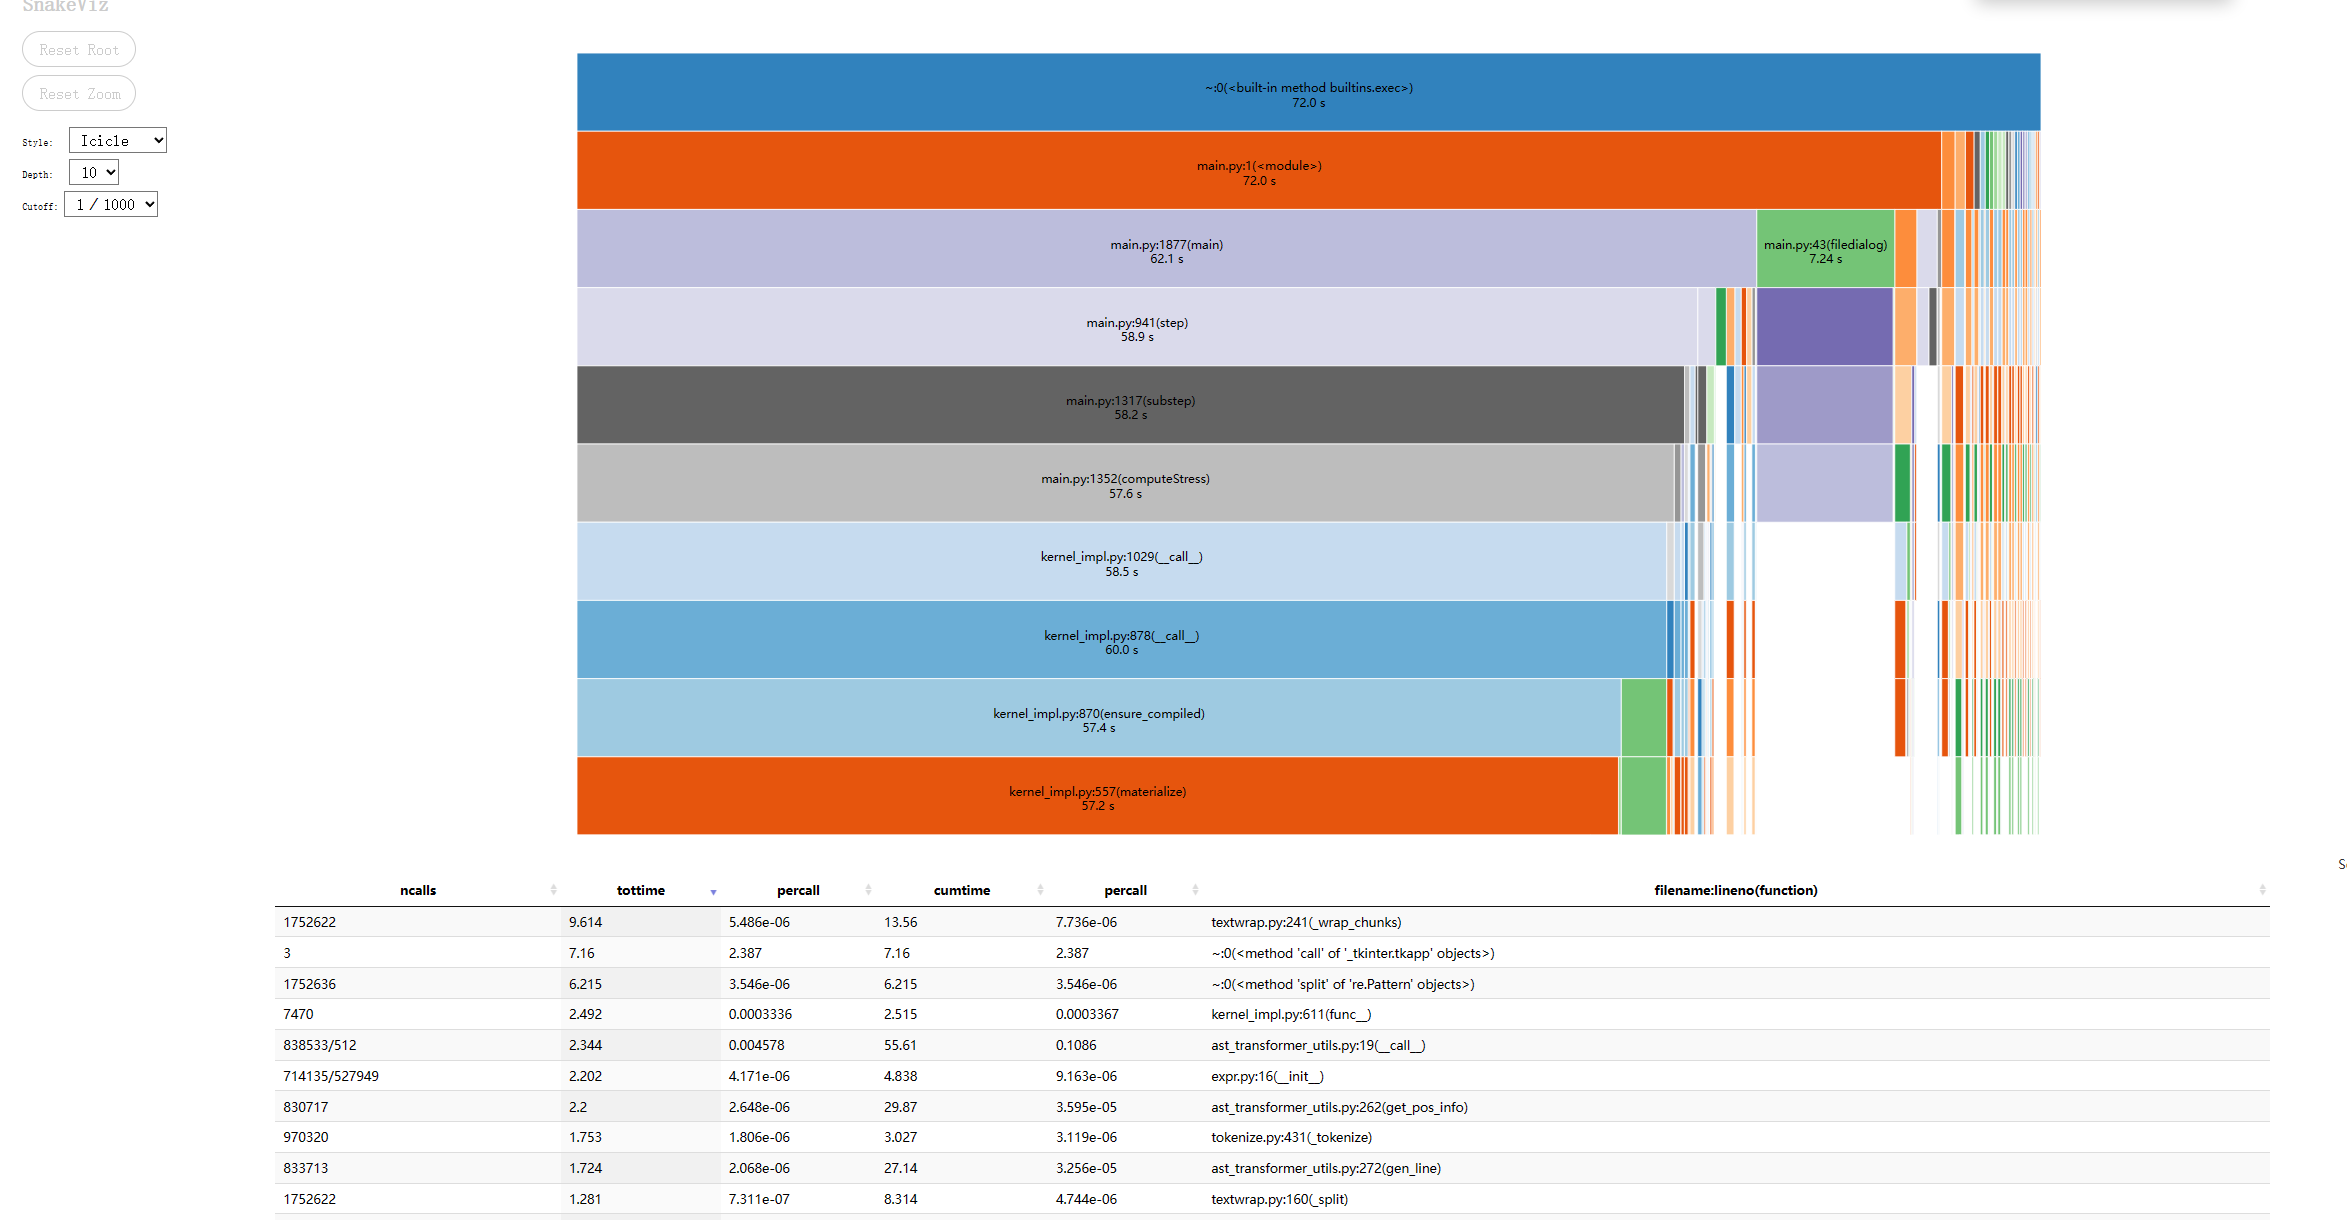Open the Depth dropdown set to 10
The width and height of the screenshot is (2347, 1220).
(94, 173)
